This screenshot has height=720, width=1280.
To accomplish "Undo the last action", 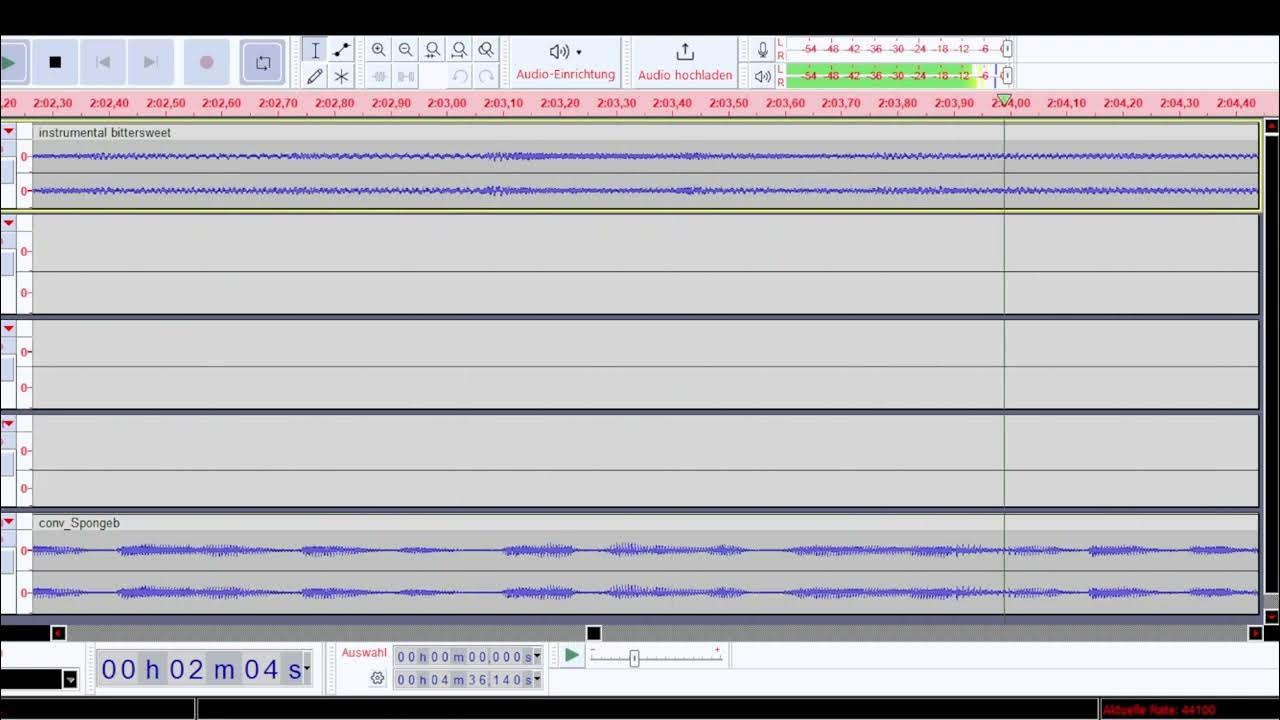I will click(459, 76).
